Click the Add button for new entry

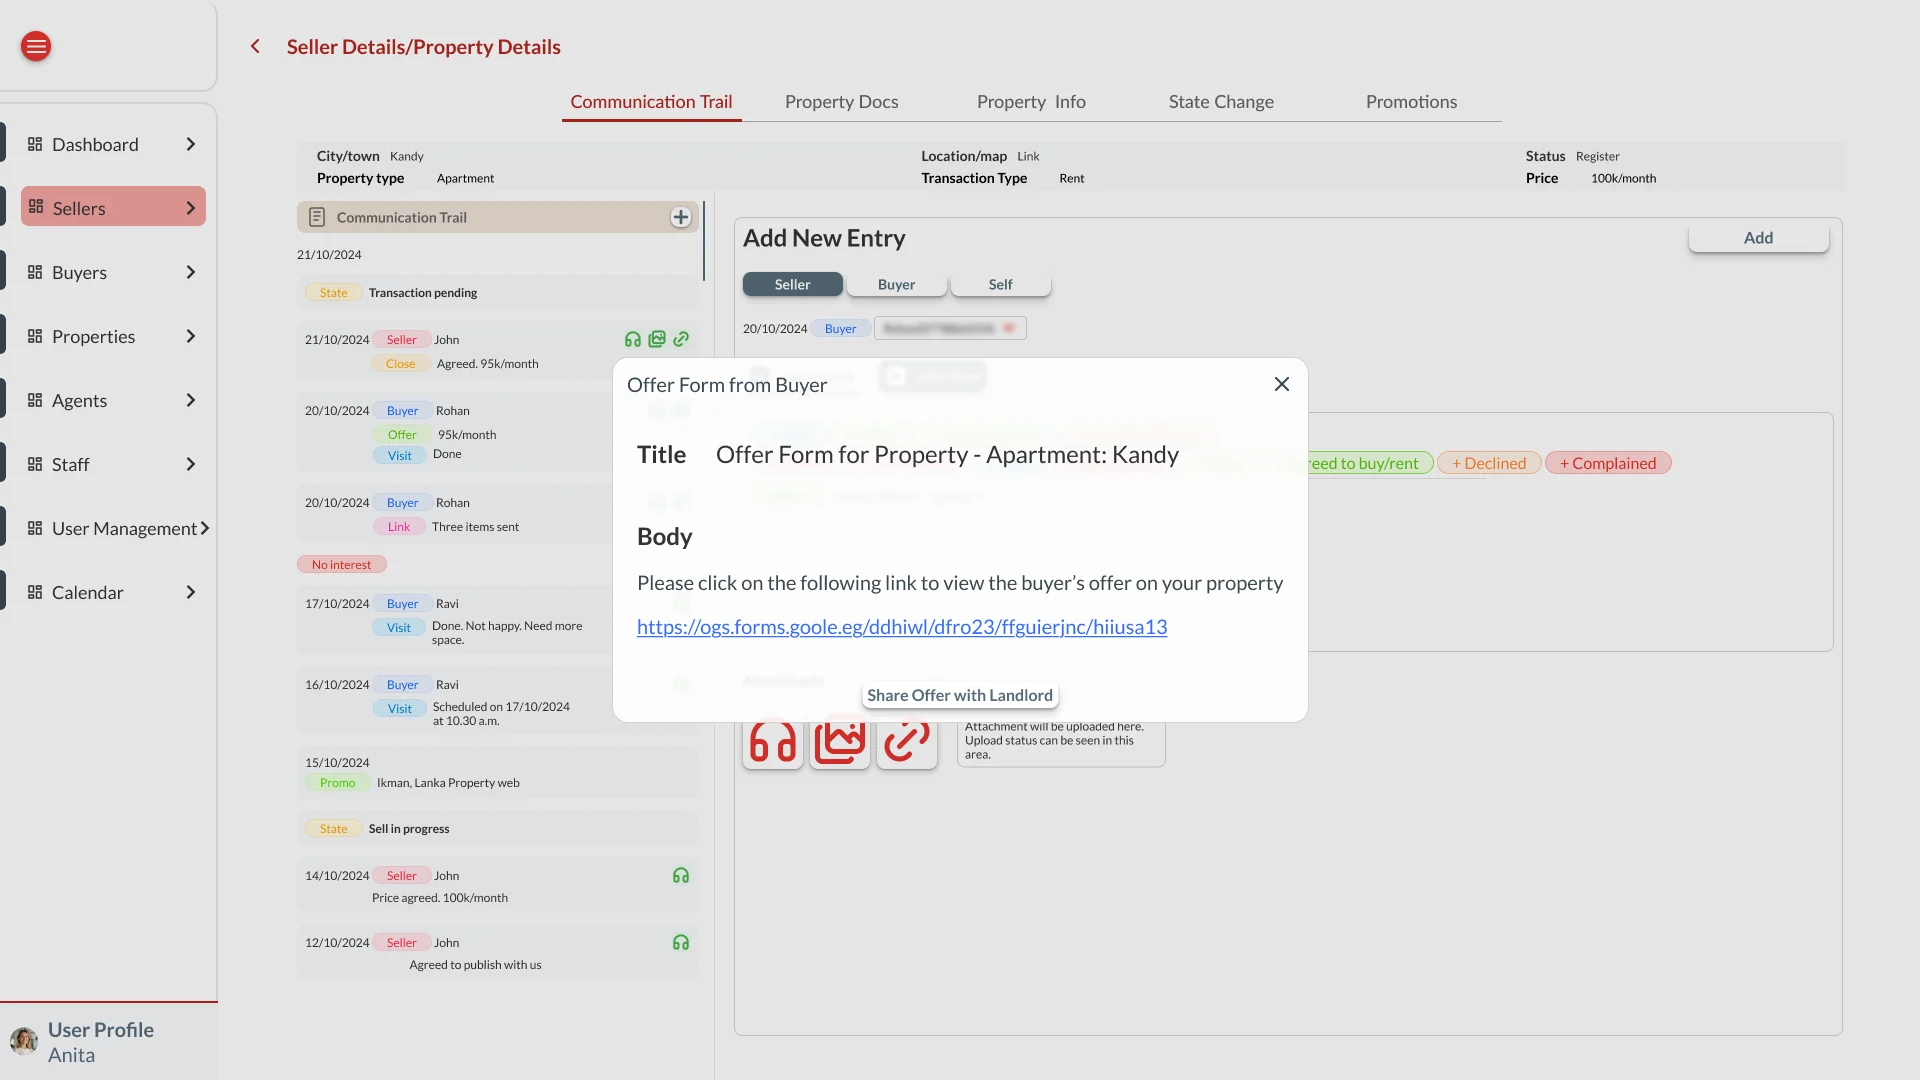click(1758, 238)
